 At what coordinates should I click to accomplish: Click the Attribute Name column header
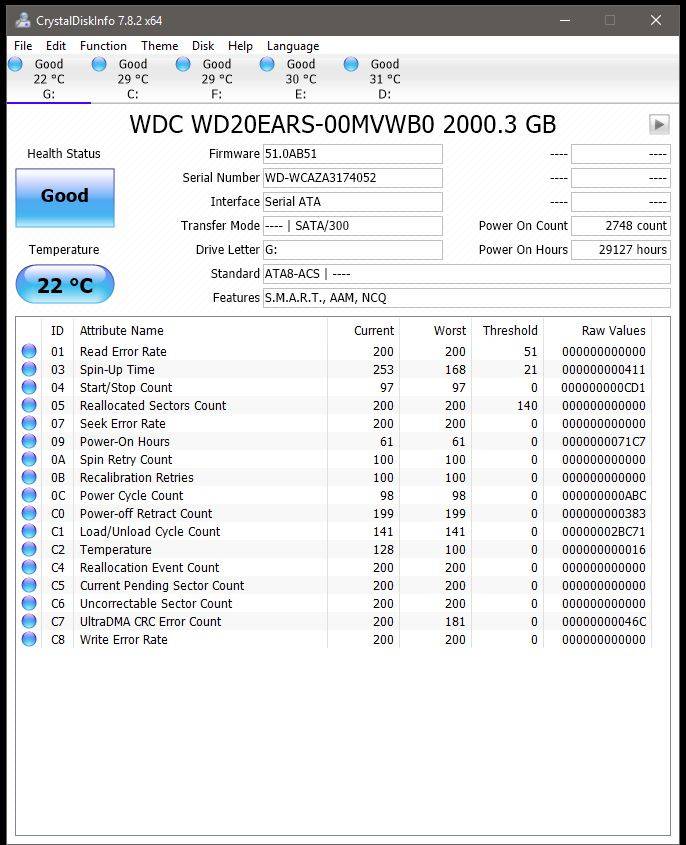[122, 330]
